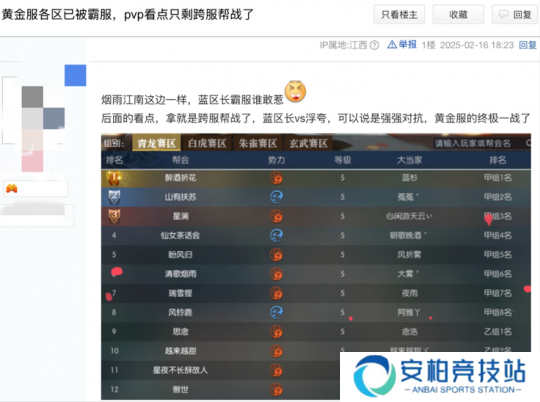The height and width of the screenshot is (402, 540).
Task: Click the orange faction icon for 醉酒折花
Action: tap(276, 178)
